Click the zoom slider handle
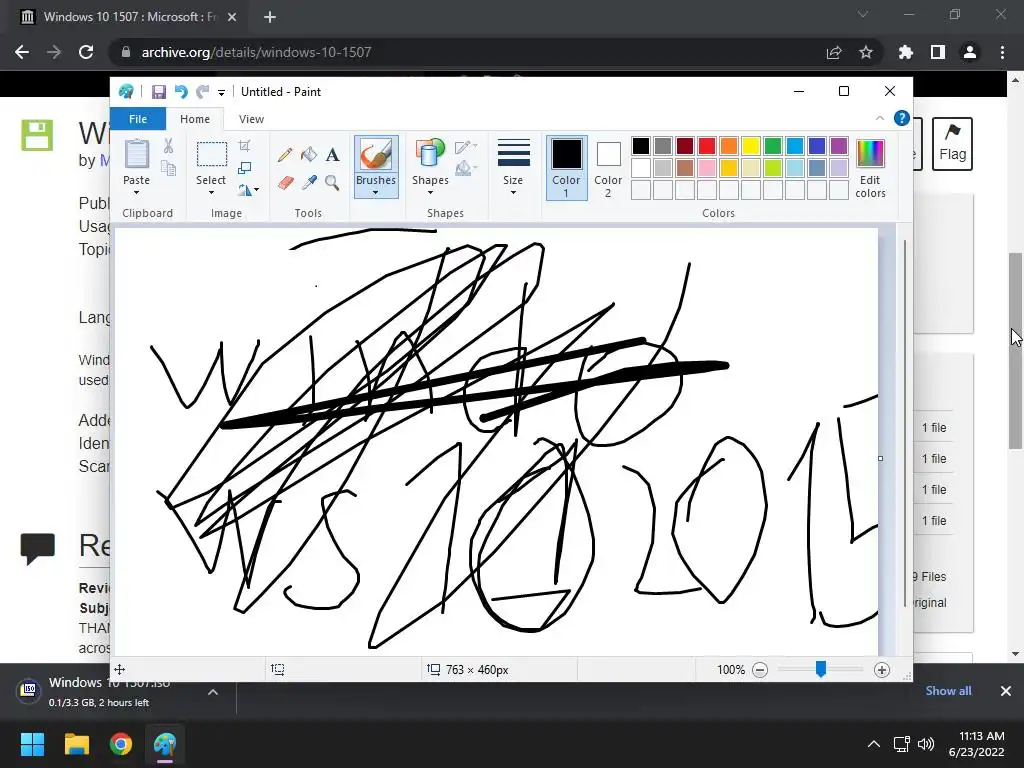The image size is (1024, 768). click(821, 669)
